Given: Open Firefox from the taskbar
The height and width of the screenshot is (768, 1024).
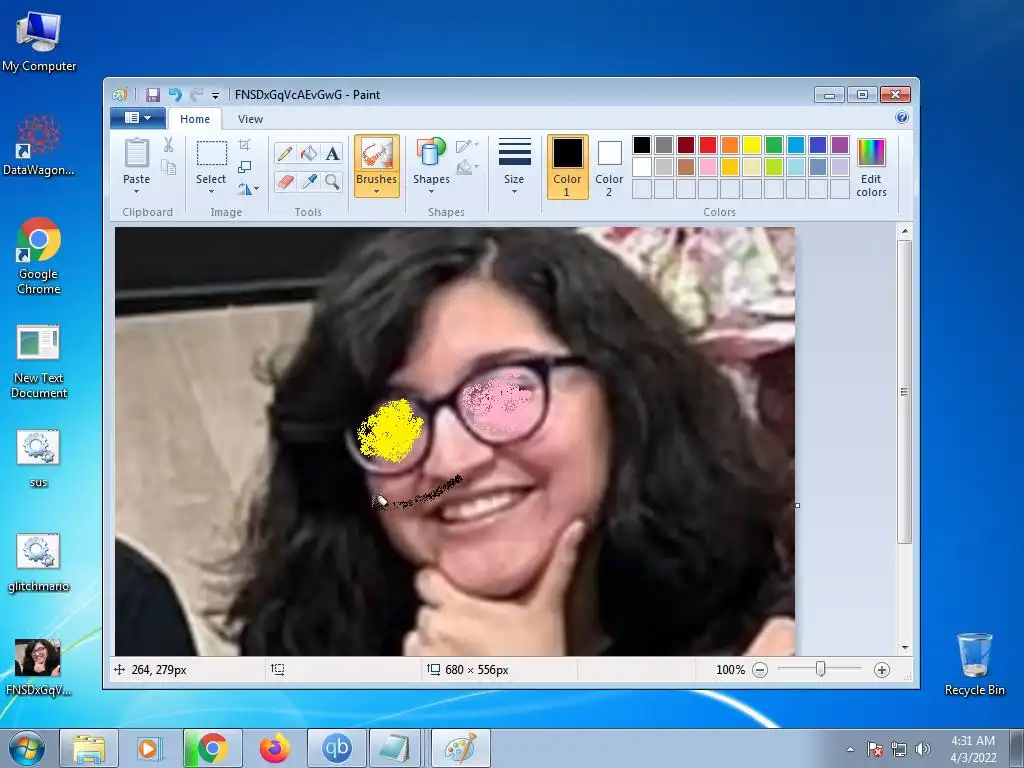Looking at the screenshot, I should tap(274, 748).
